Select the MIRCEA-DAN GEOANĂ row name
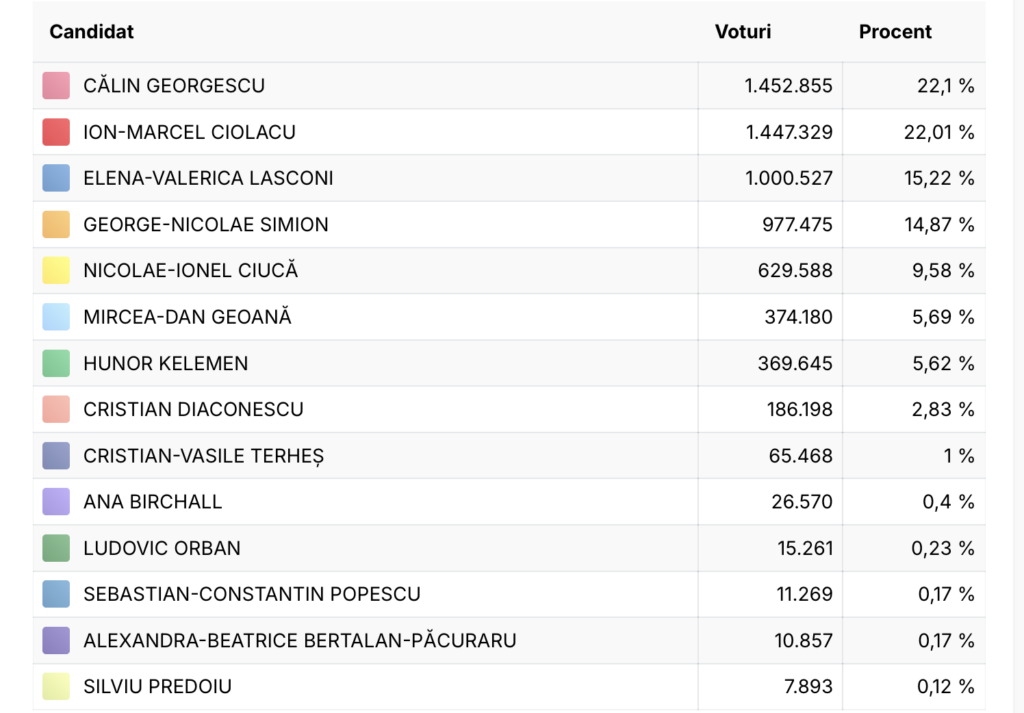This screenshot has height=713, width=1024. coord(187,317)
